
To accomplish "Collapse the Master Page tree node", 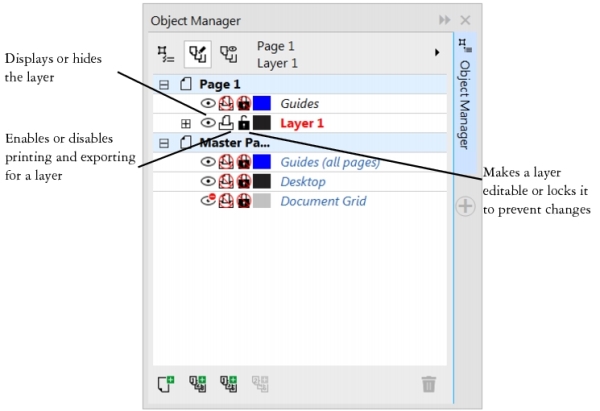I will pyautogui.click(x=163, y=143).
